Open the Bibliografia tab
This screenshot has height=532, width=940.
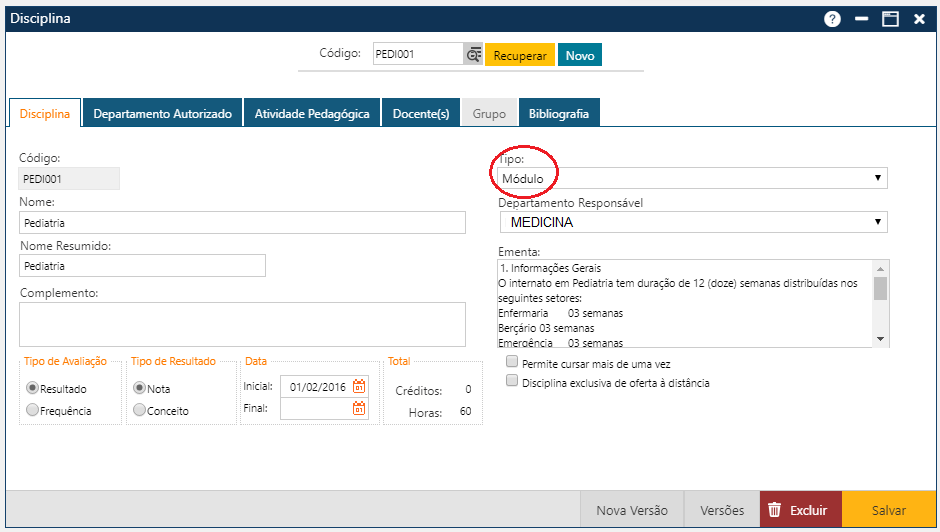pyautogui.click(x=559, y=114)
